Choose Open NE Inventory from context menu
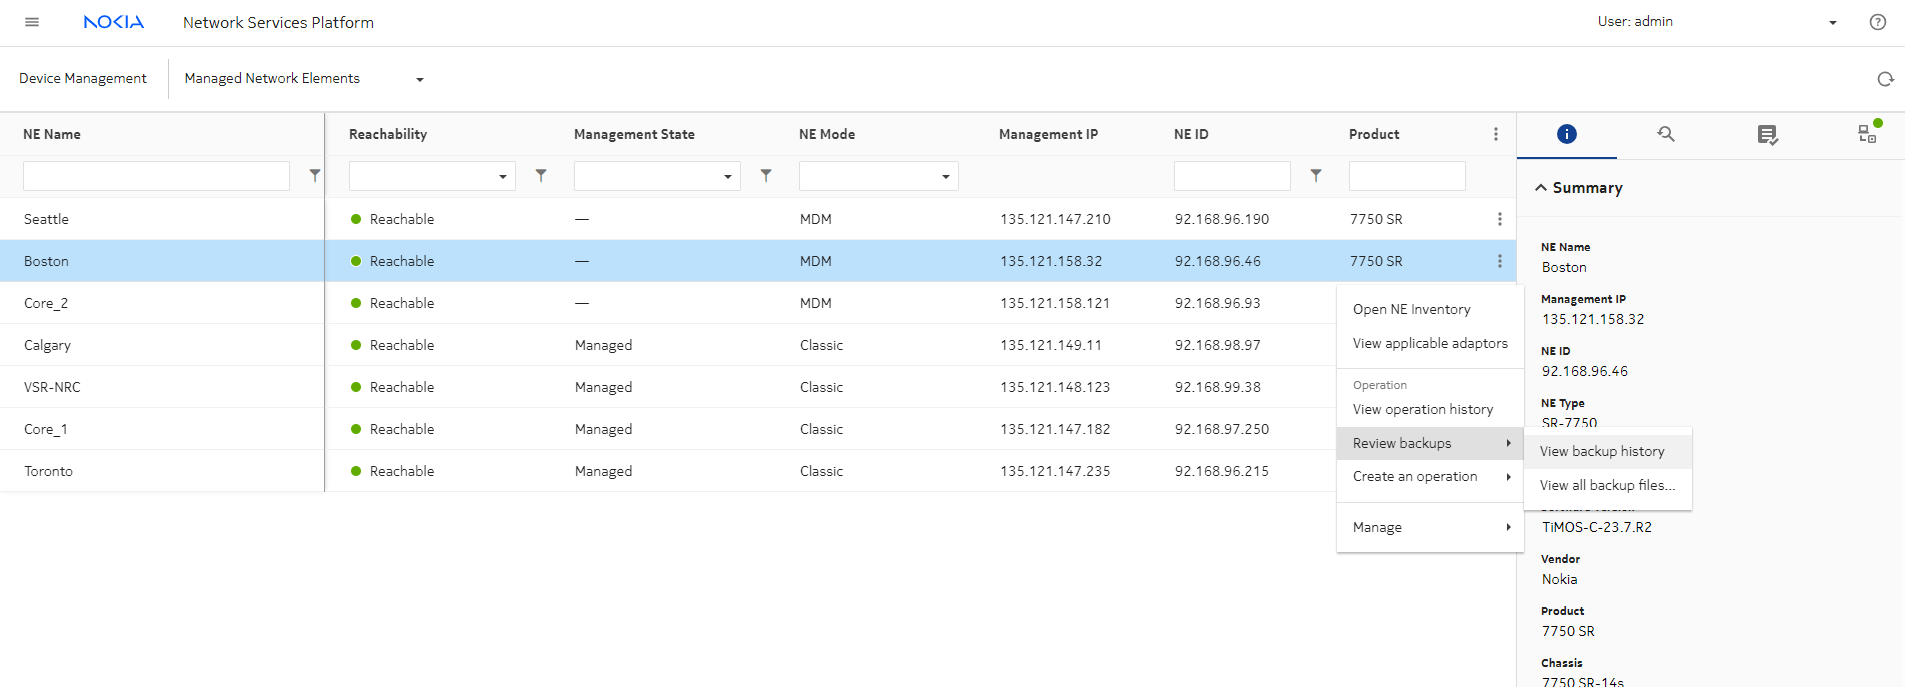 1411,309
